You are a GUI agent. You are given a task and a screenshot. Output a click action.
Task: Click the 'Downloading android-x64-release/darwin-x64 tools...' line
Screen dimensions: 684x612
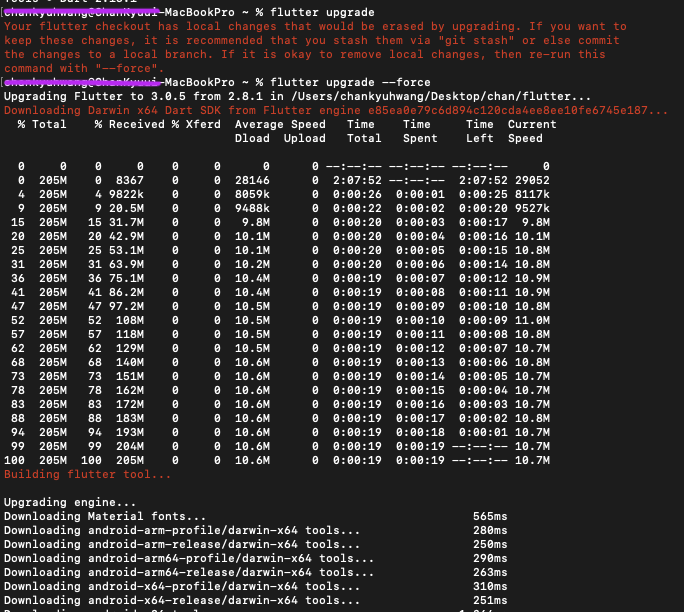click(182, 600)
